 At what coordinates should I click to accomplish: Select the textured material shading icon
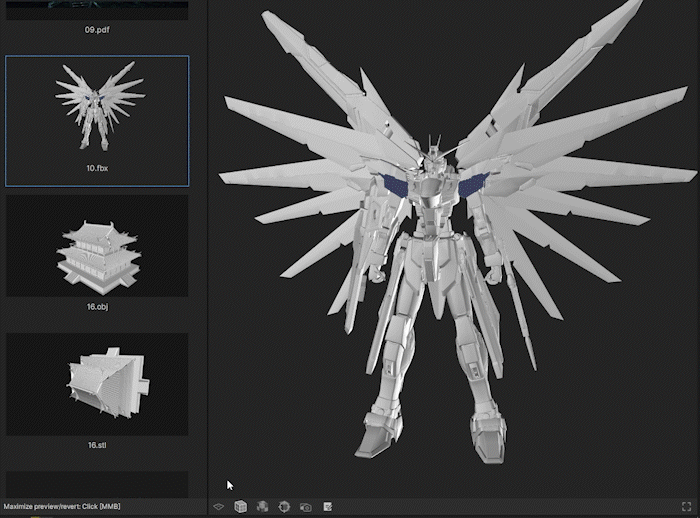(x=262, y=506)
